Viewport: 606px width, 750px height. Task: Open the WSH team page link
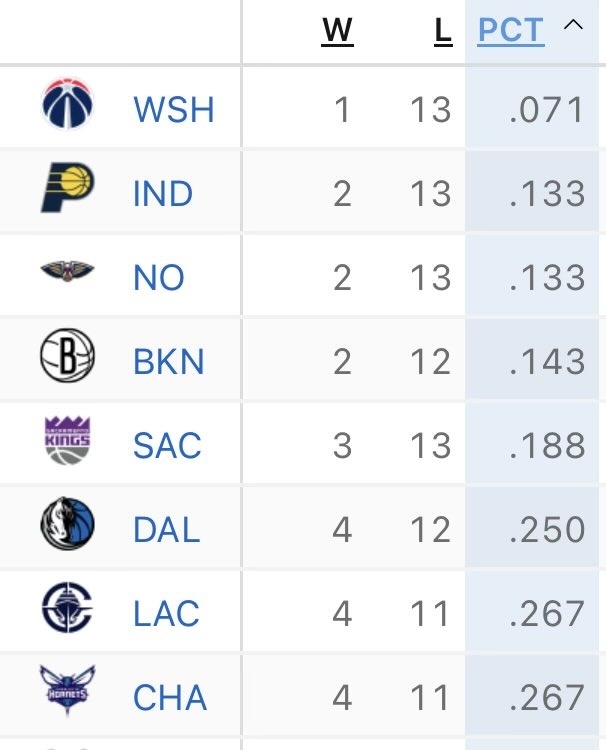coord(173,110)
